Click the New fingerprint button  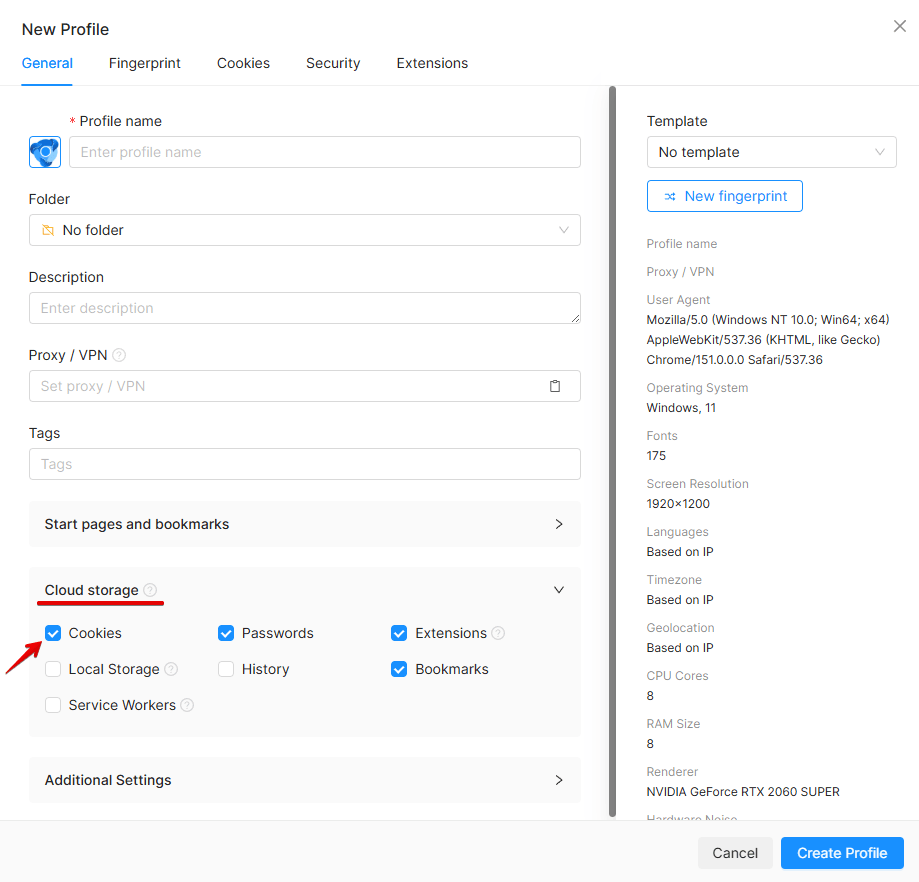(725, 196)
